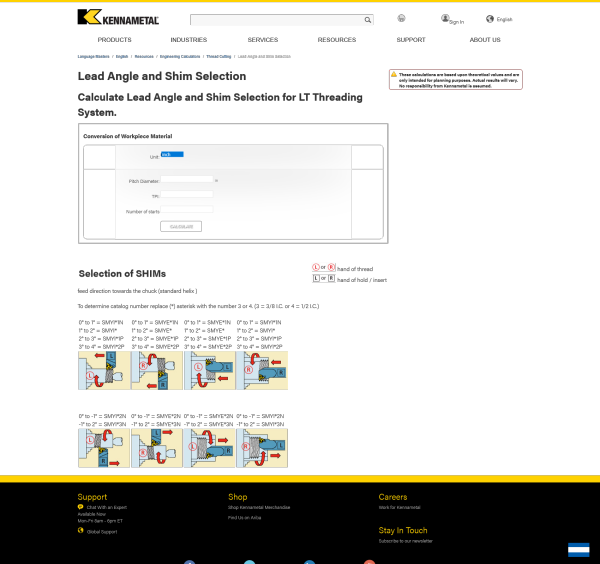Click the Kennametal logo
This screenshot has height=564, width=600.
click(118, 17)
